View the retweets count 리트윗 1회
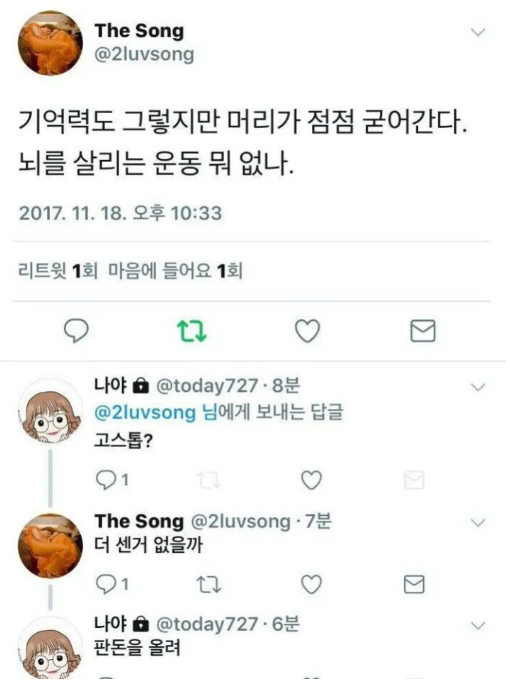Image resolution: width=510 pixels, height=691 pixels. (x=58, y=271)
